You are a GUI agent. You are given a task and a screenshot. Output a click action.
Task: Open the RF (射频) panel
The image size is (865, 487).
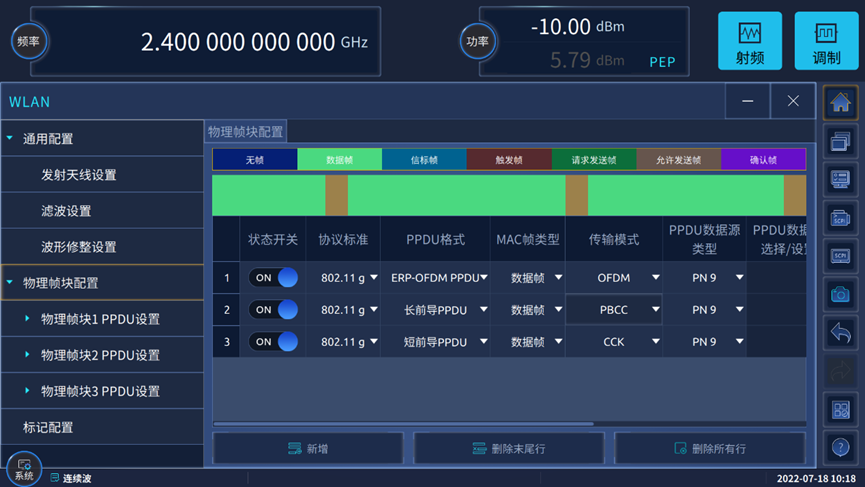750,41
